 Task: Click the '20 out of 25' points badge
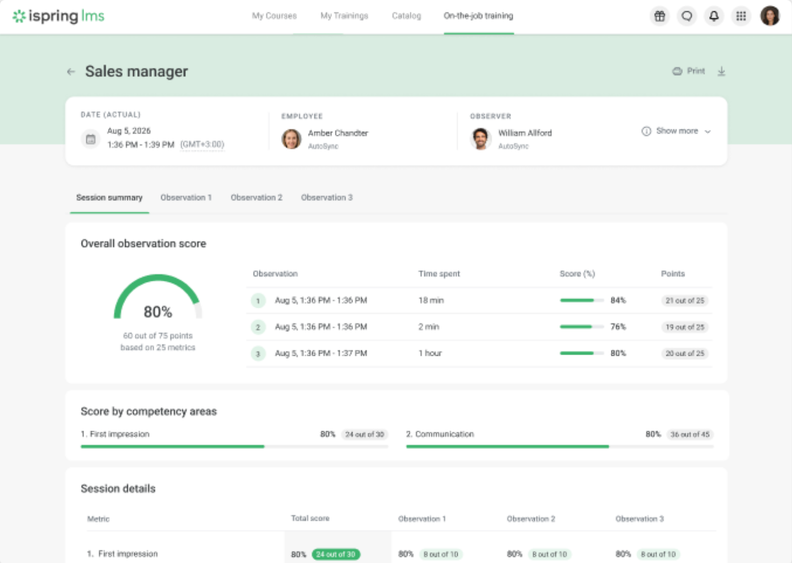(x=684, y=353)
